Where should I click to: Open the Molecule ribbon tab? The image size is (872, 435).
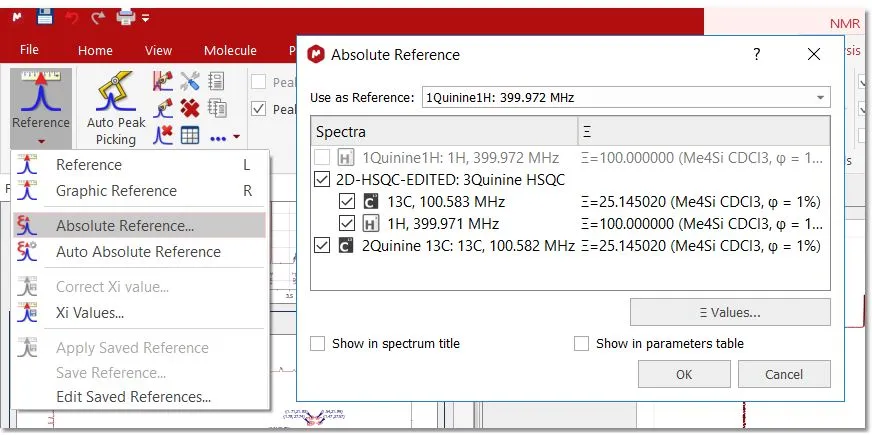230,50
